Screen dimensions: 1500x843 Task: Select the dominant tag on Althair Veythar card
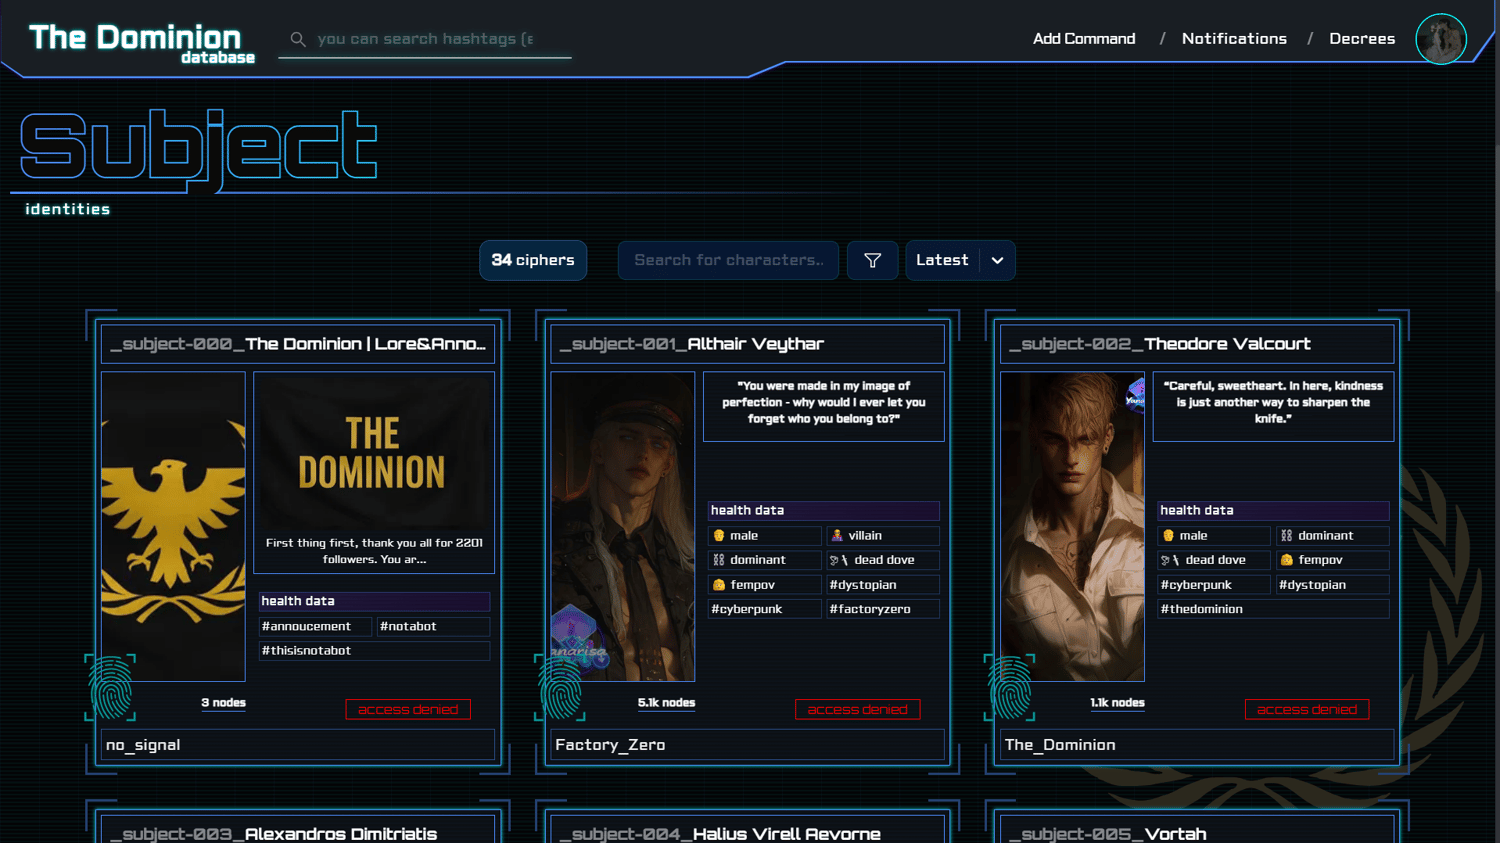click(765, 560)
